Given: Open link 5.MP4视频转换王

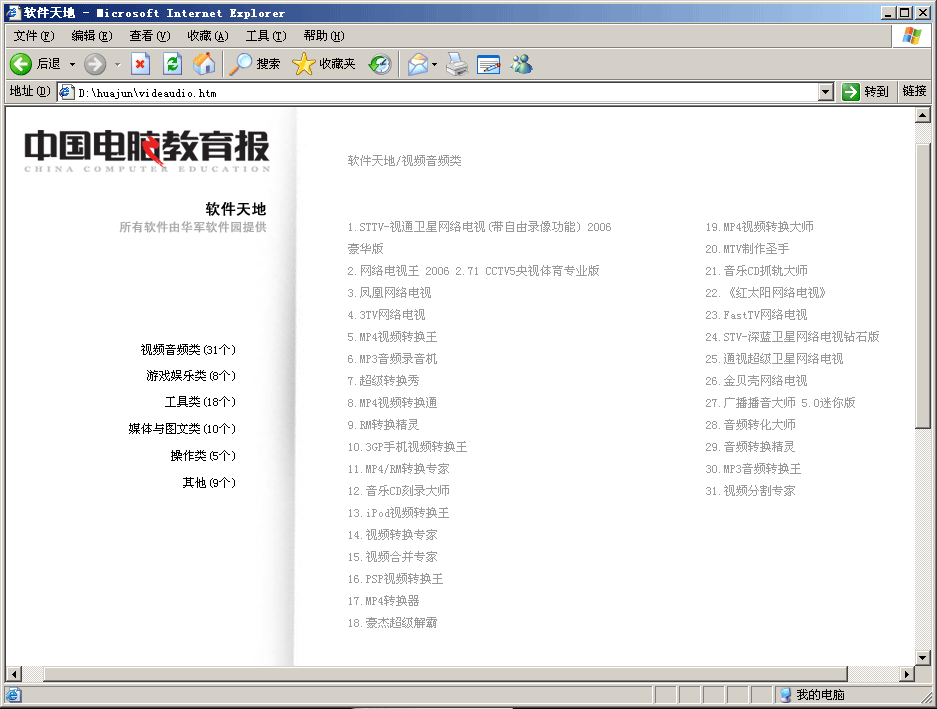Looking at the screenshot, I should (393, 337).
